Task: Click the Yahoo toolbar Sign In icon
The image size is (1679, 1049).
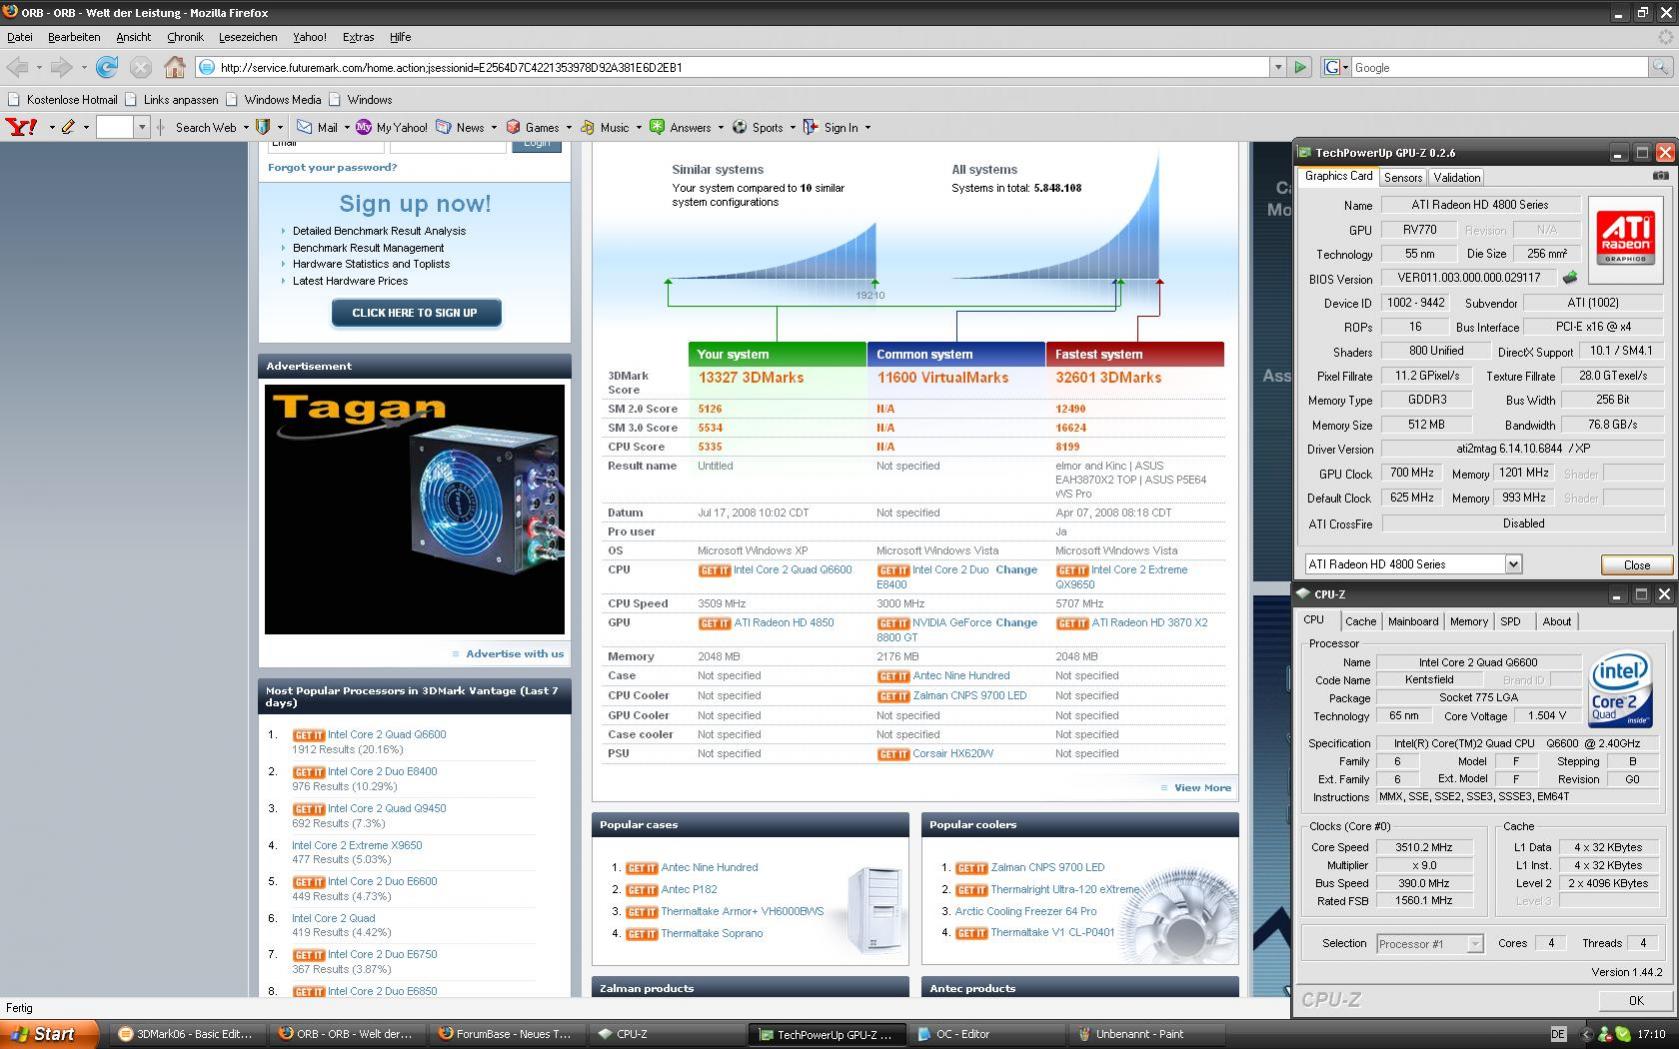Action: coord(810,127)
